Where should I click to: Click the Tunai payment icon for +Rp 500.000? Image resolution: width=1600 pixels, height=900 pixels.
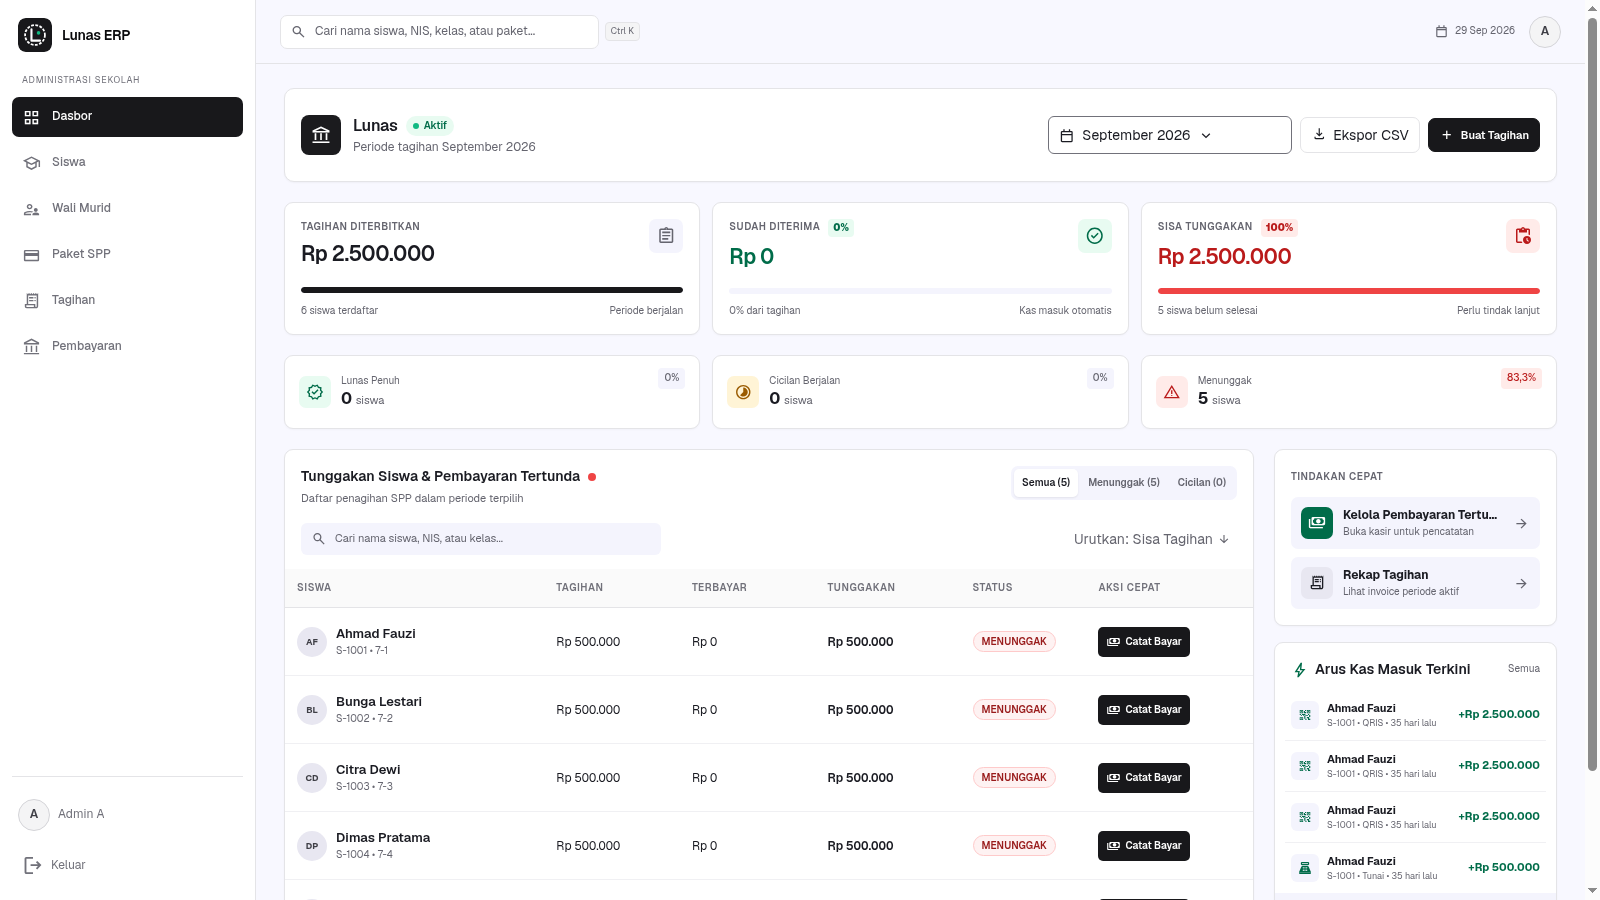click(1305, 868)
